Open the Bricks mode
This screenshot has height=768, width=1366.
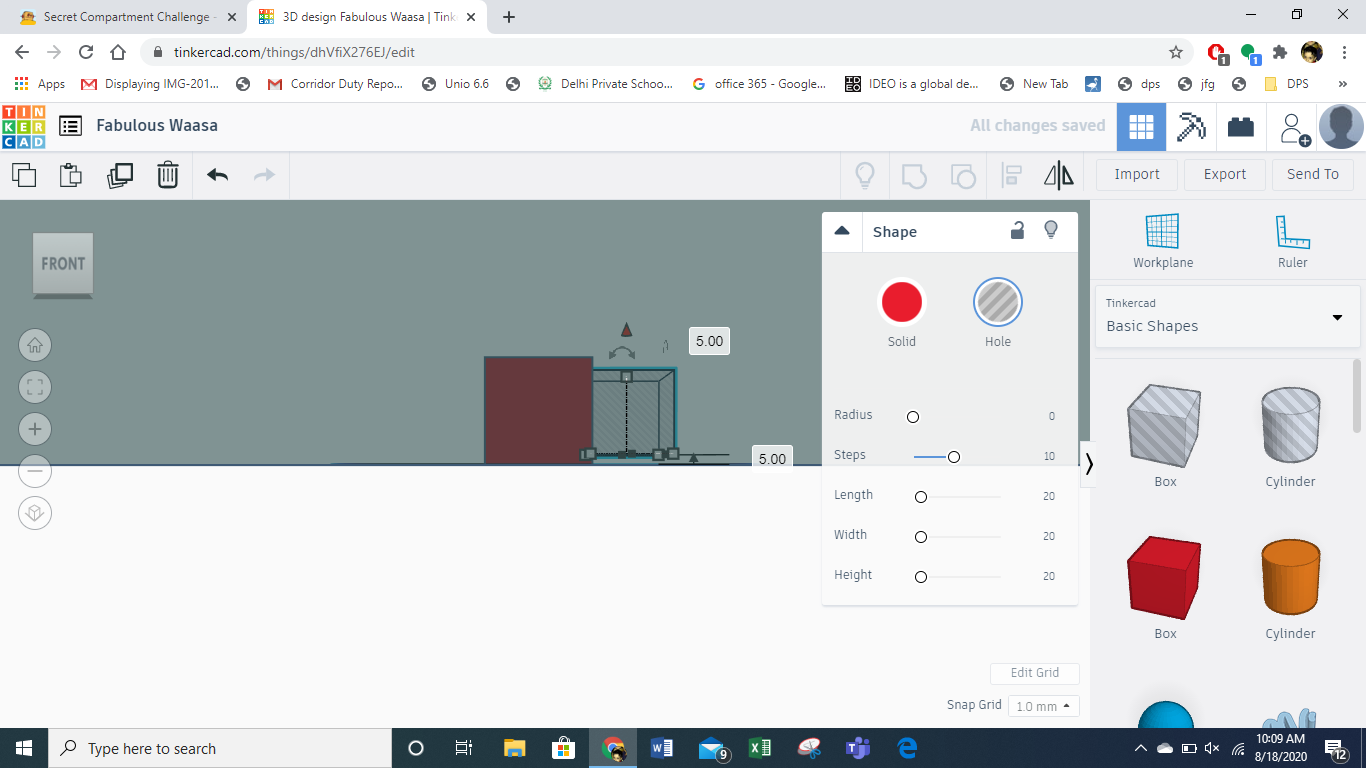(1241, 126)
